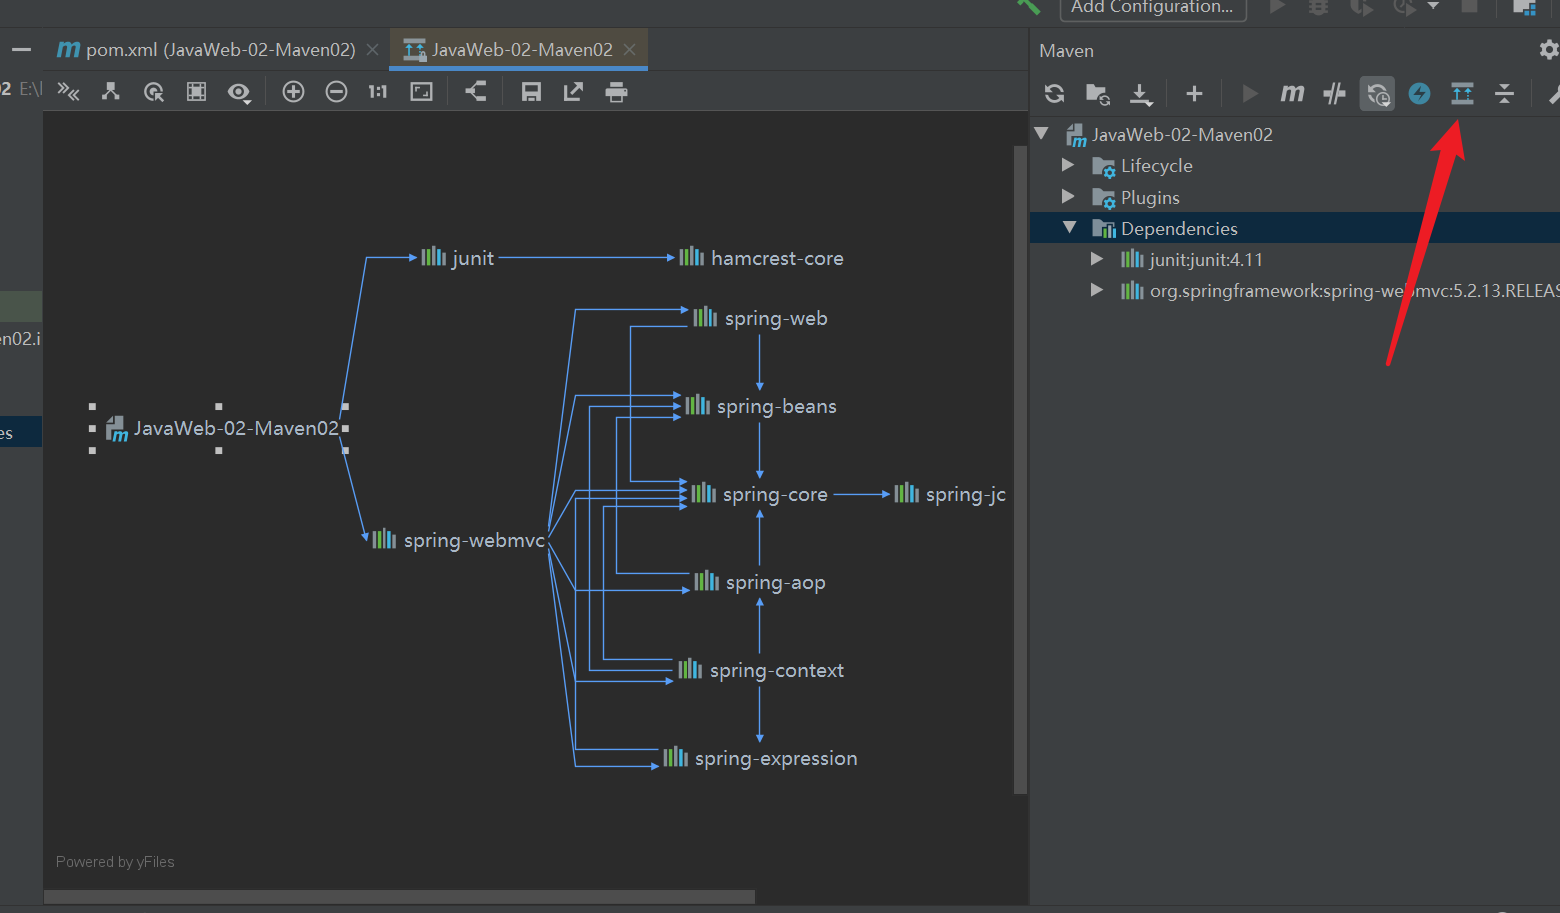Click the debug bug icon in top toolbar
Screen dimensions: 1560x913
pyautogui.click(x=1319, y=7)
